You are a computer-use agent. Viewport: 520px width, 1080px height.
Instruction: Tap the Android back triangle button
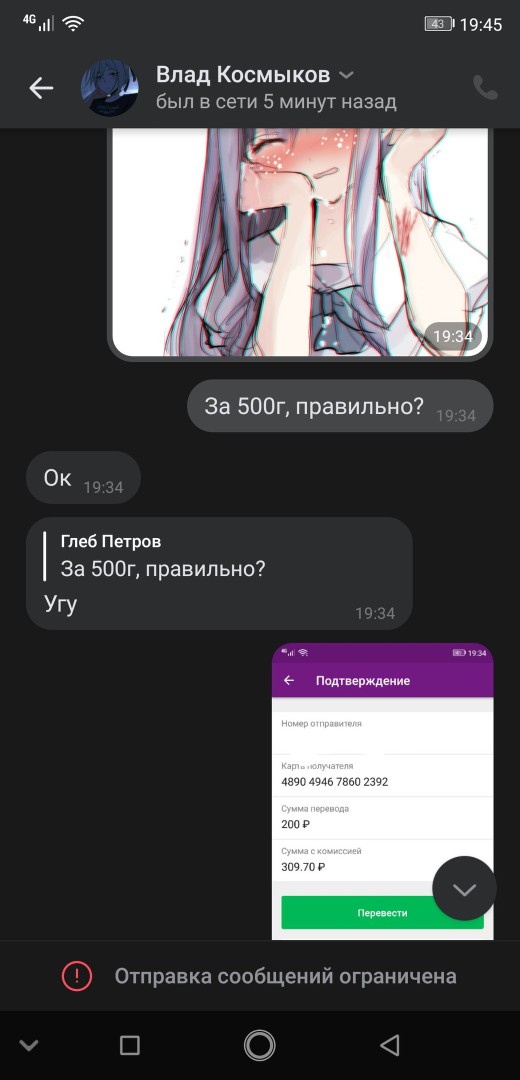[x=390, y=1046]
